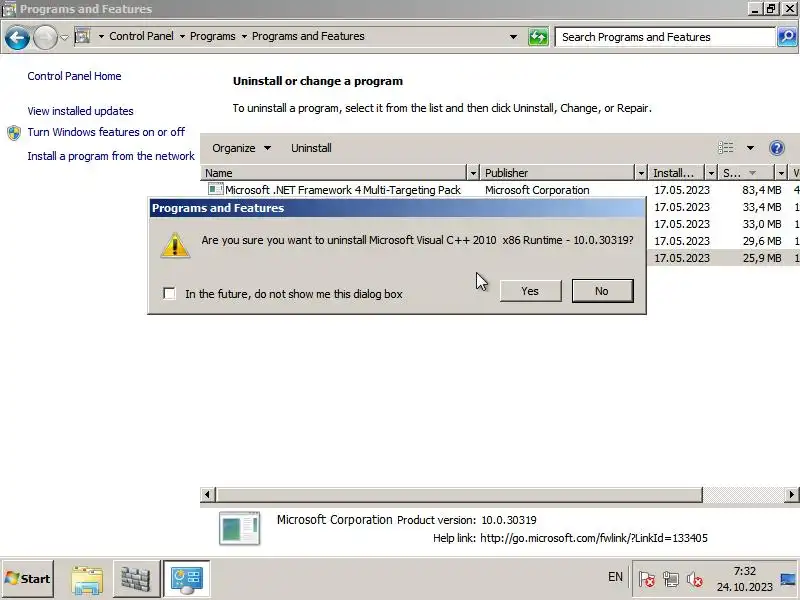Click the forward navigation arrow
Screen dimensions: 800x600
click(x=45, y=37)
